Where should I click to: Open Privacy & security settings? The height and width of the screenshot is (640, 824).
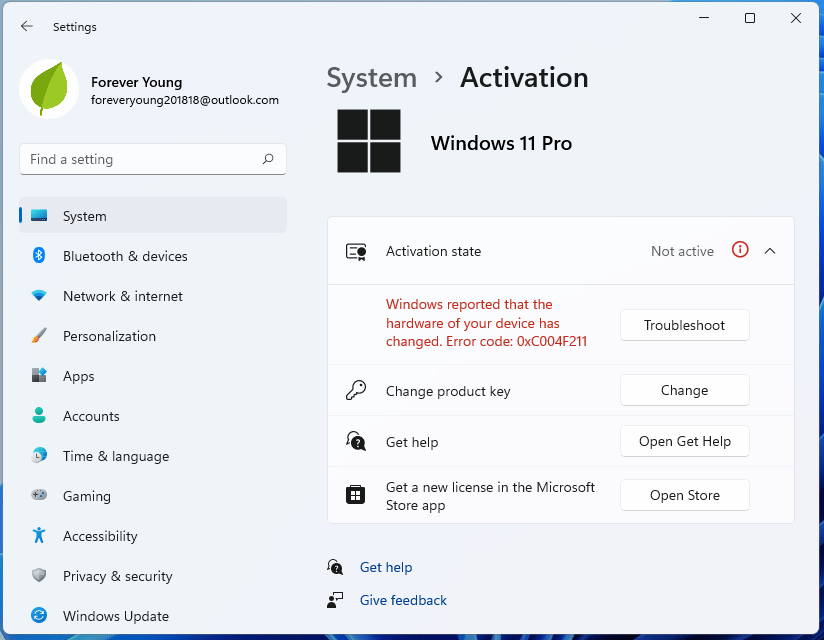[x=153, y=575]
